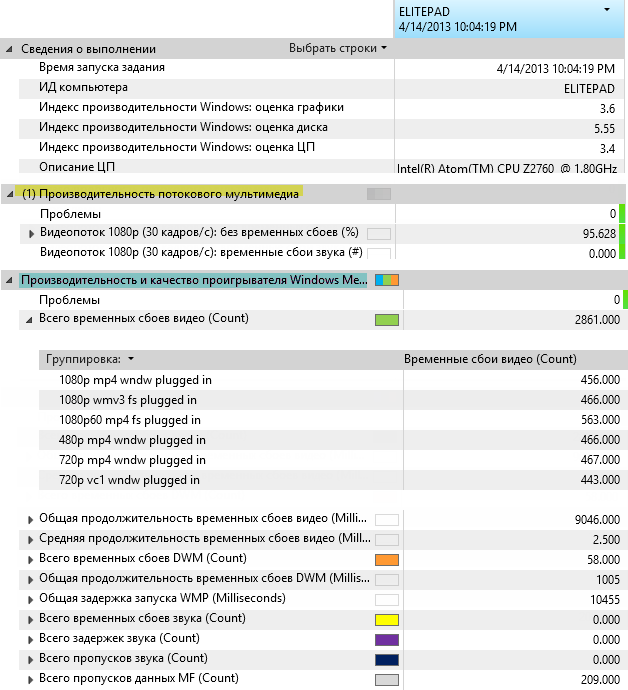Click the value 10455
This screenshot has width=628, height=690.
tap(605, 600)
